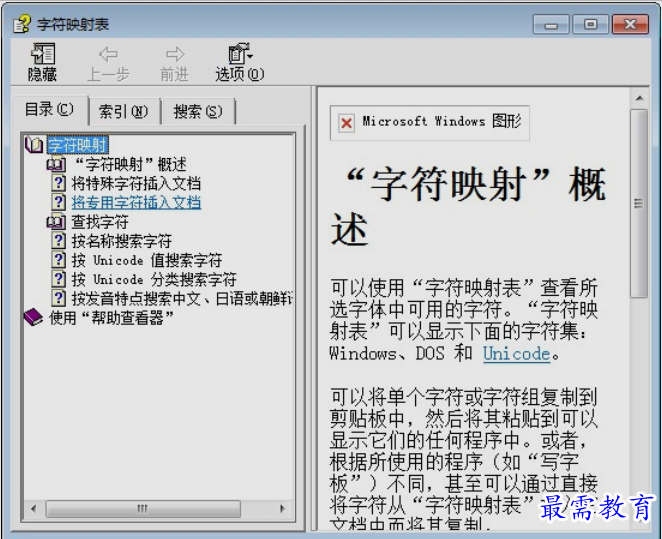The width and height of the screenshot is (662, 539).
Task: Click the question page icon beside 按名称搜索字符
Action: (x=58, y=241)
